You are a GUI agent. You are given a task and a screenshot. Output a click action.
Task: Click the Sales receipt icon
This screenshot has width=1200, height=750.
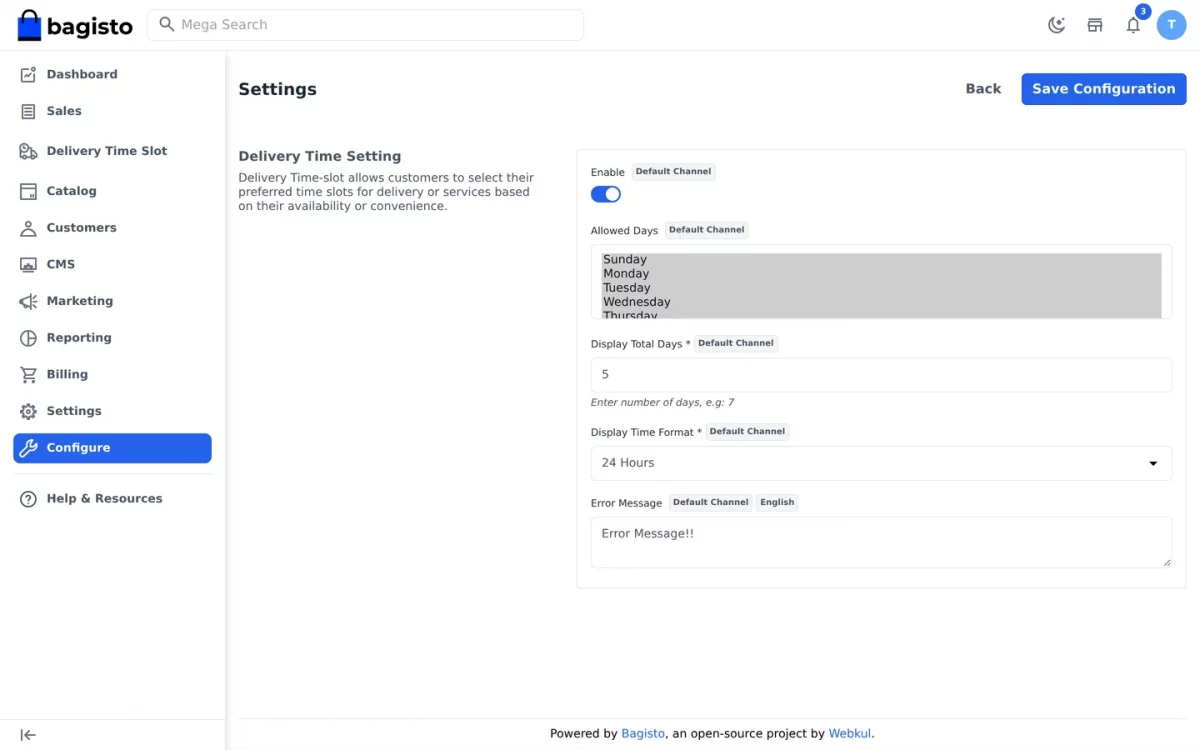[x=28, y=111]
